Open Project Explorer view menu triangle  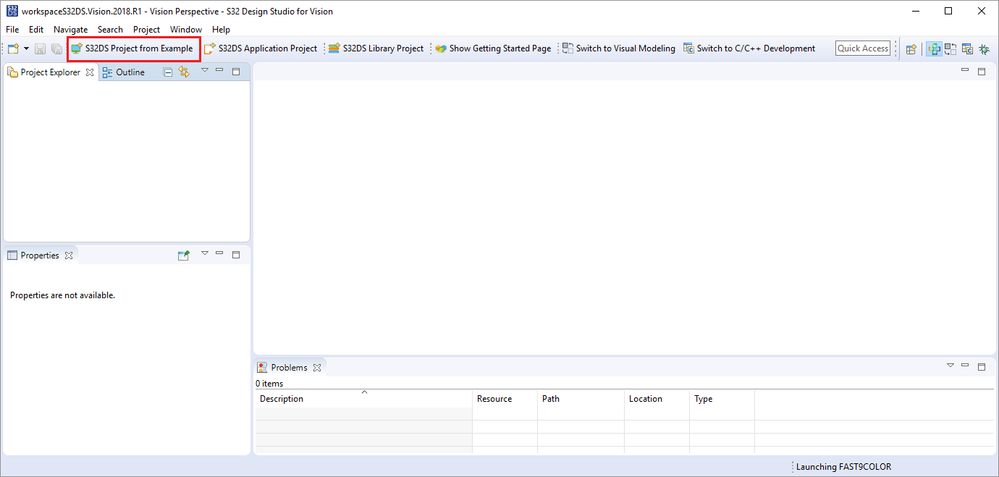pyautogui.click(x=205, y=71)
